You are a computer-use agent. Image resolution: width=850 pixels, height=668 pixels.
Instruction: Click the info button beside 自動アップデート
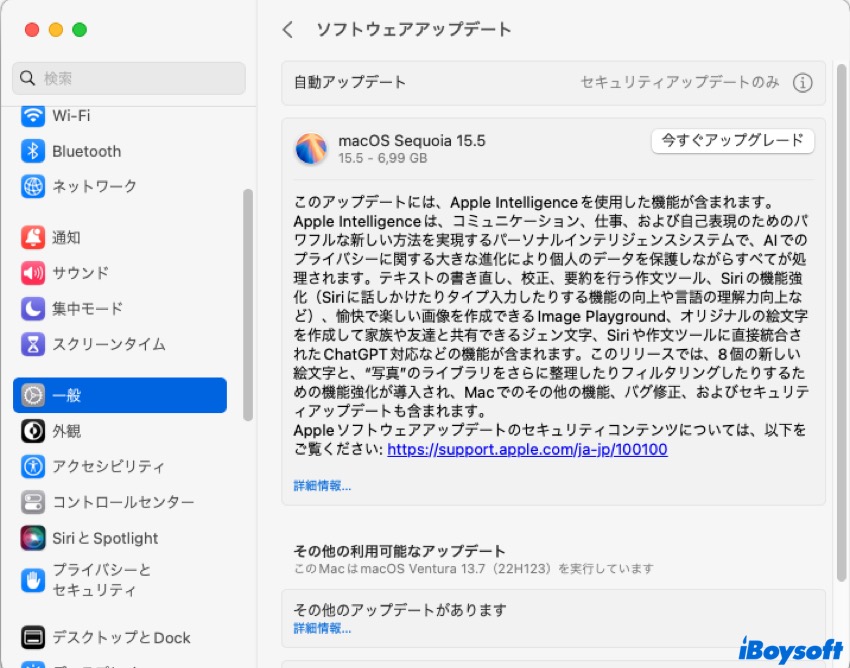802,83
